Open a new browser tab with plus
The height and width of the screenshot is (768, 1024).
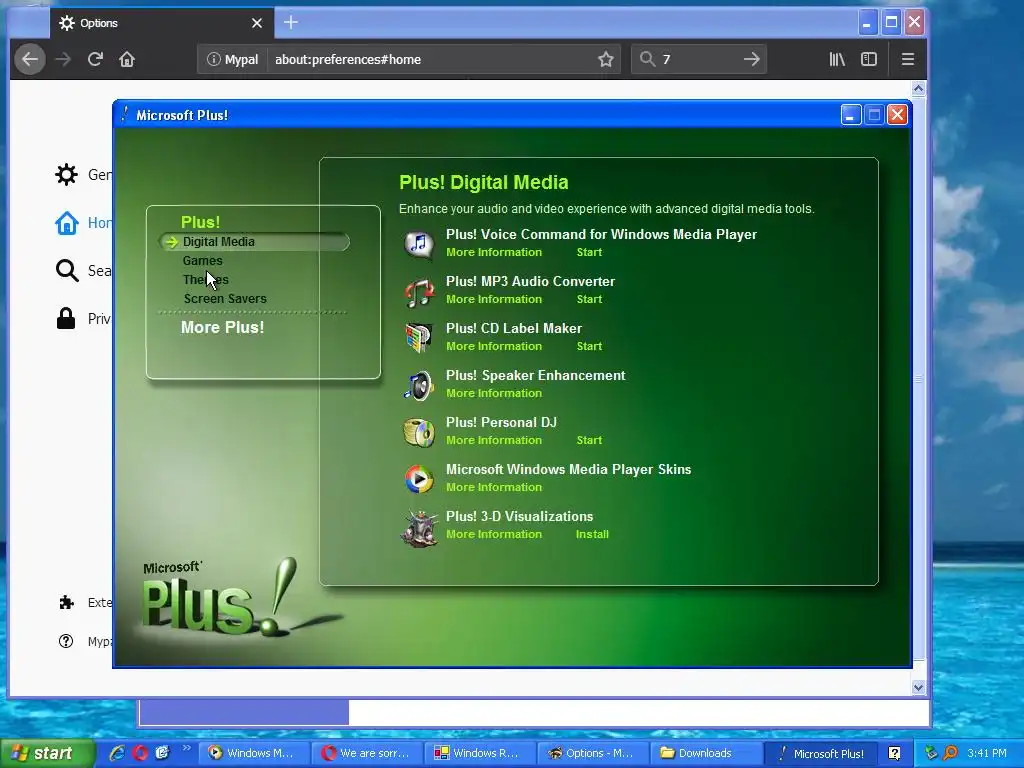[x=291, y=23]
